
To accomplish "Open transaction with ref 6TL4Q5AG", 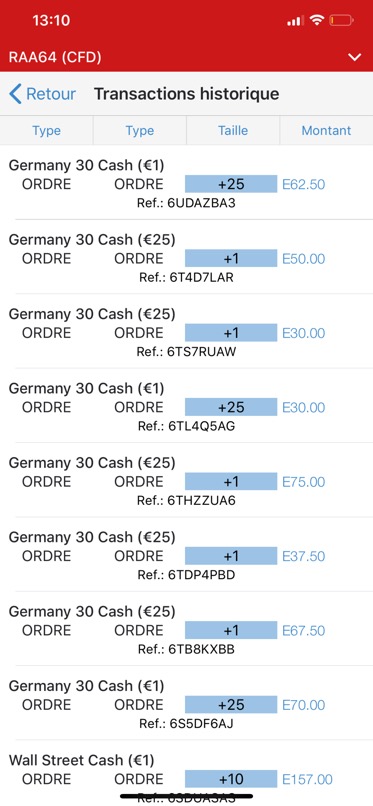I will click(186, 407).
